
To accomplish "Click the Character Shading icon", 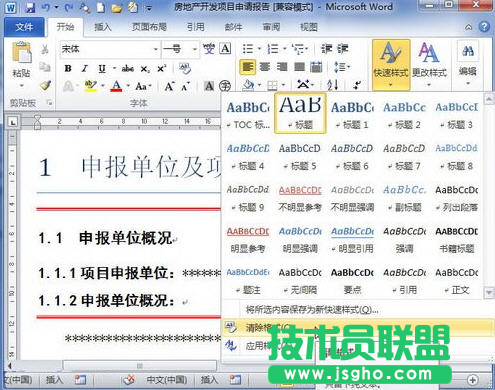I will (209, 86).
